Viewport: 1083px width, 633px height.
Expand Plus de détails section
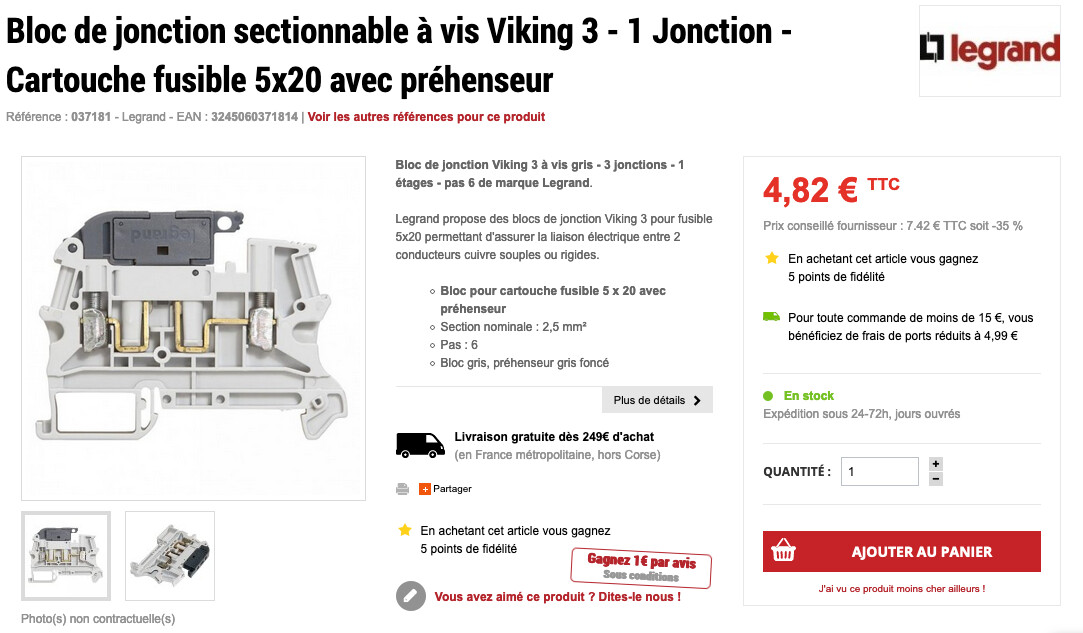click(657, 400)
